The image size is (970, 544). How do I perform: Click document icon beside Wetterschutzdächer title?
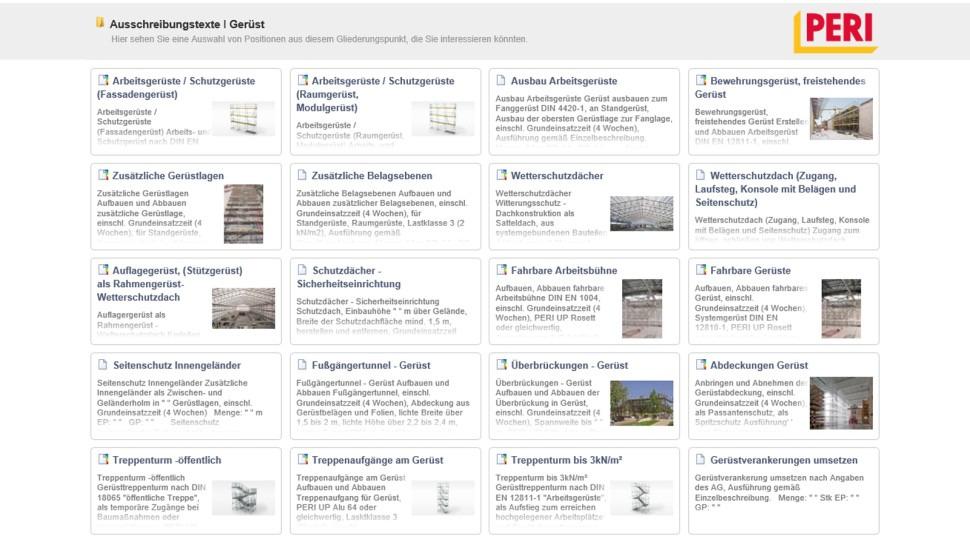pos(502,176)
